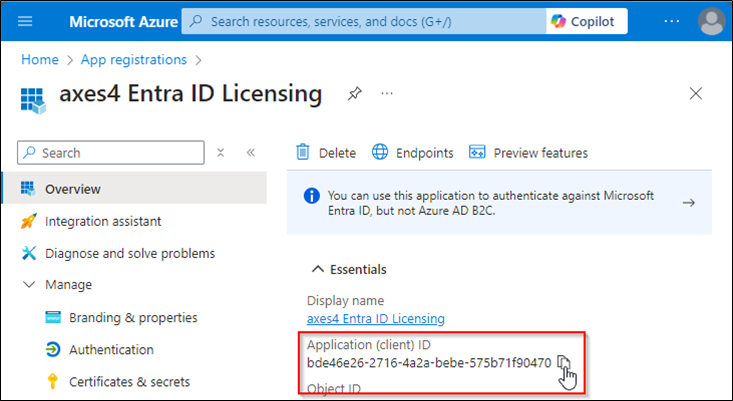Click the Certificates & secrets key icon
Screen dimensions: 733x401
click(53, 382)
